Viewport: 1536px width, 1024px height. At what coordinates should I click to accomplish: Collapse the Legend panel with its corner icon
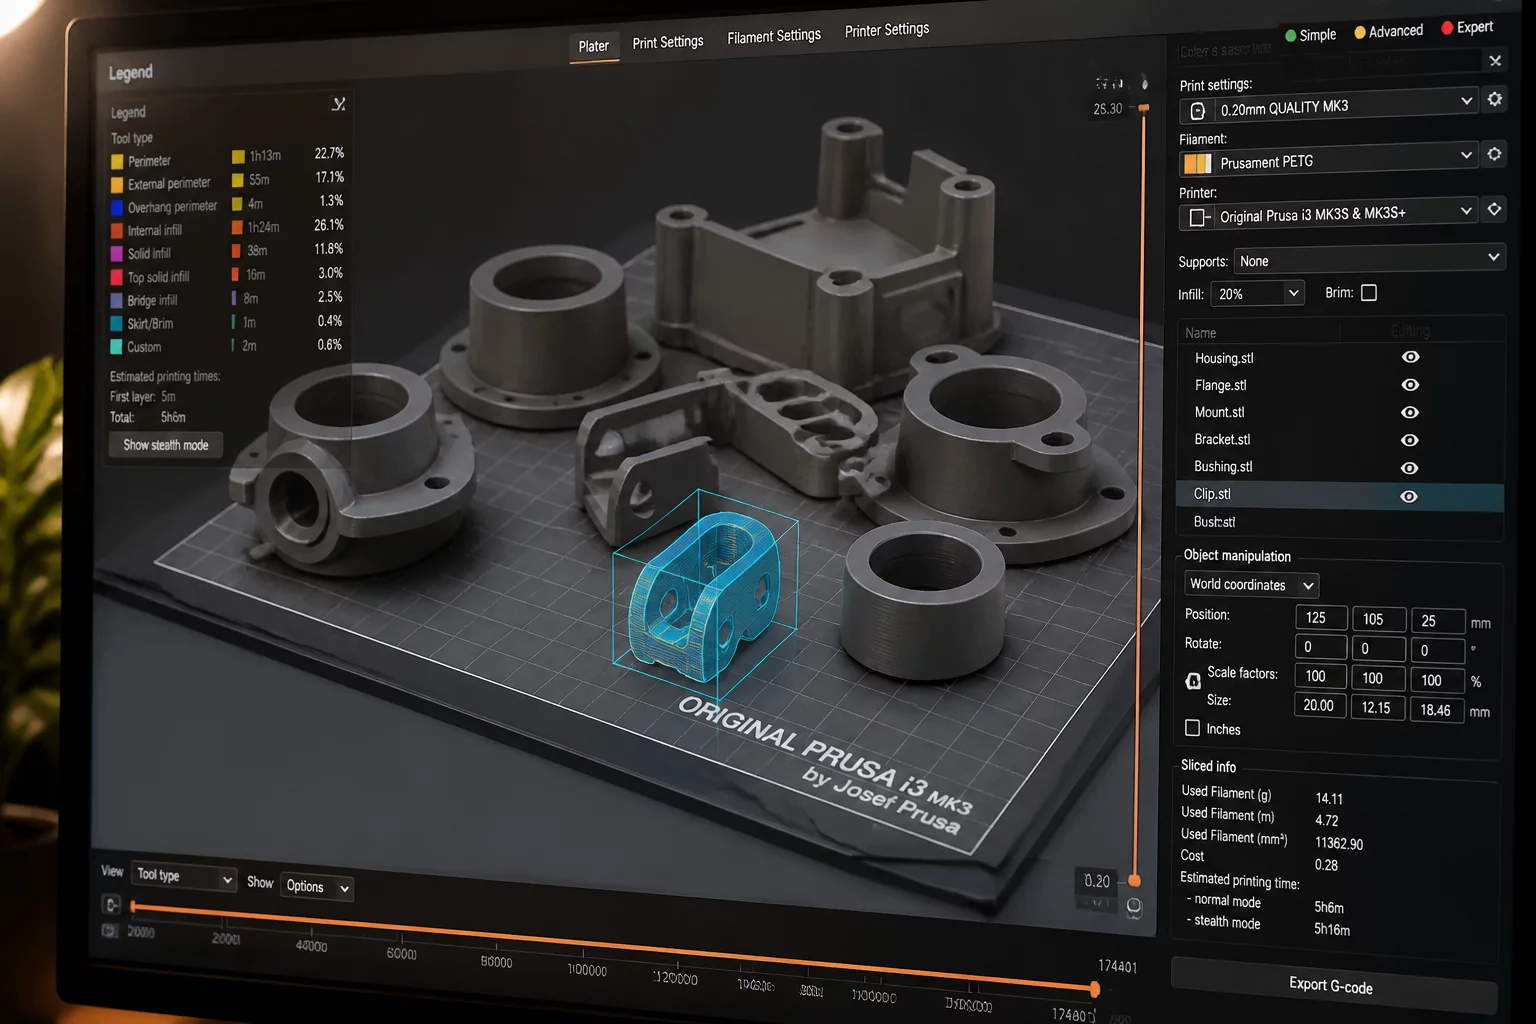pyautogui.click(x=339, y=104)
